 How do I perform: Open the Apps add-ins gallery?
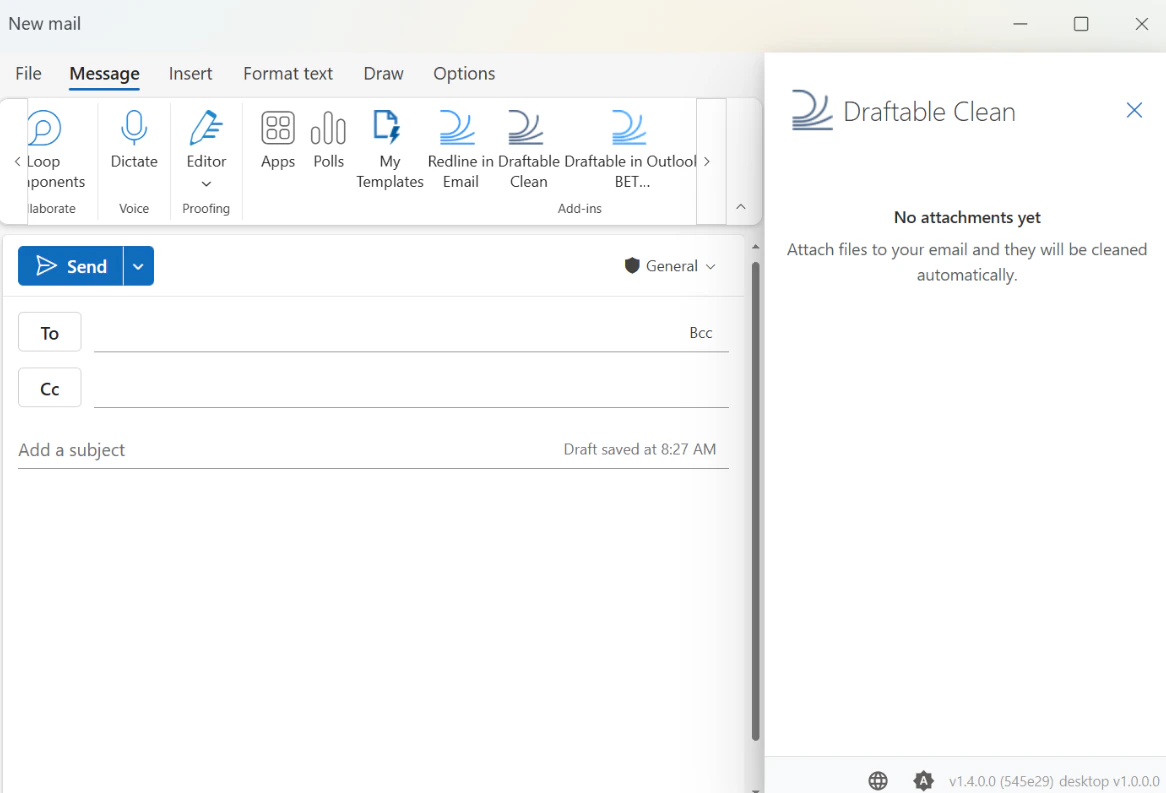click(x=278, y=140)
